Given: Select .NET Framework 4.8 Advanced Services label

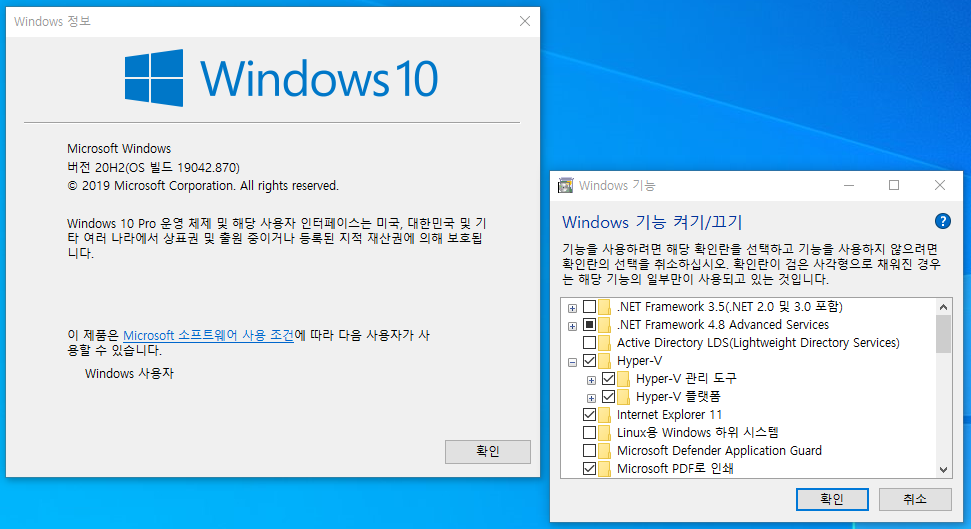Looking at the screenshot, I should point(723,325).
